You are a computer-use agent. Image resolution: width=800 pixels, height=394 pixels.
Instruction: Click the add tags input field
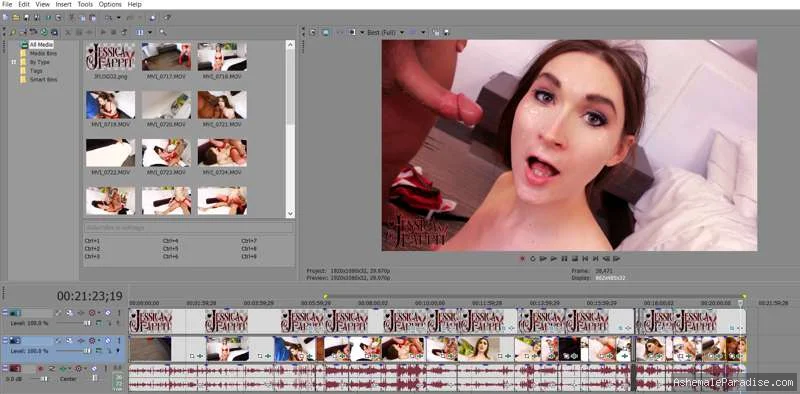click(188, 228)
